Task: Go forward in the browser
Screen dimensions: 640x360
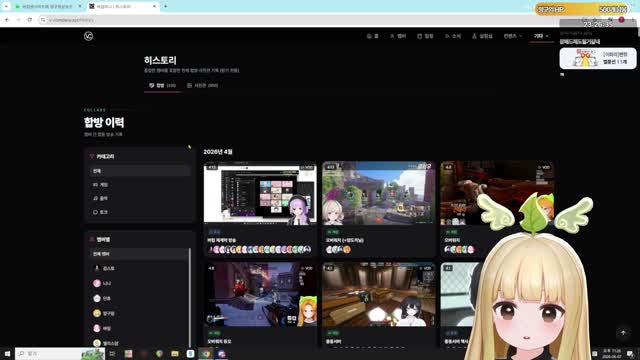Action: (x=18, y=20)
